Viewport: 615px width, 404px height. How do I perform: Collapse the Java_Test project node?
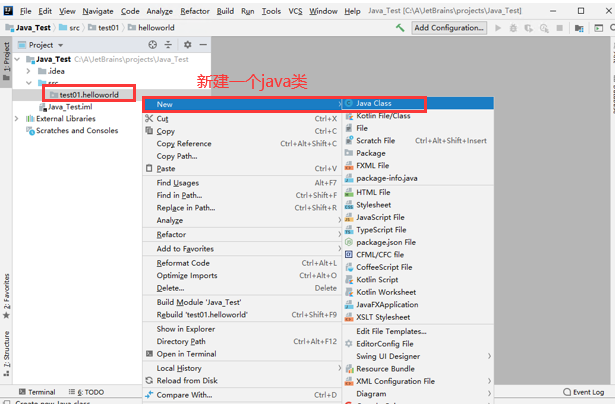pyautogui.click(x=17, y=59)
